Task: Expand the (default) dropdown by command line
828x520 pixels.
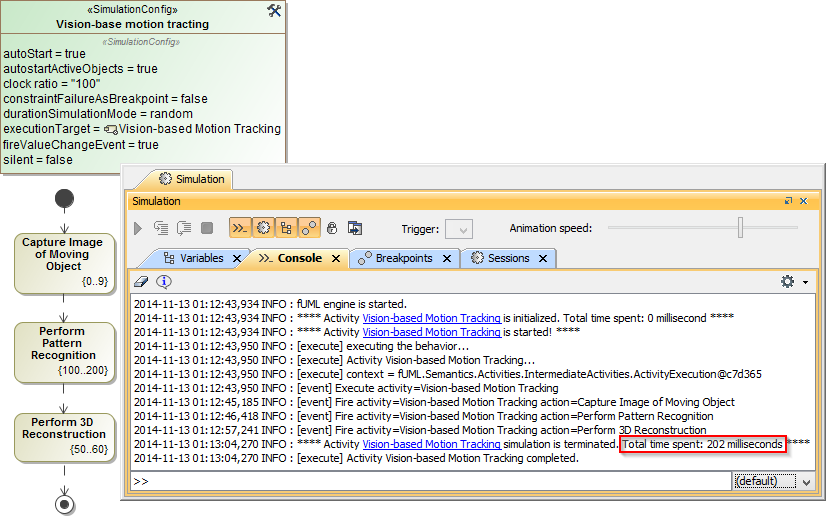Action: 807,482
